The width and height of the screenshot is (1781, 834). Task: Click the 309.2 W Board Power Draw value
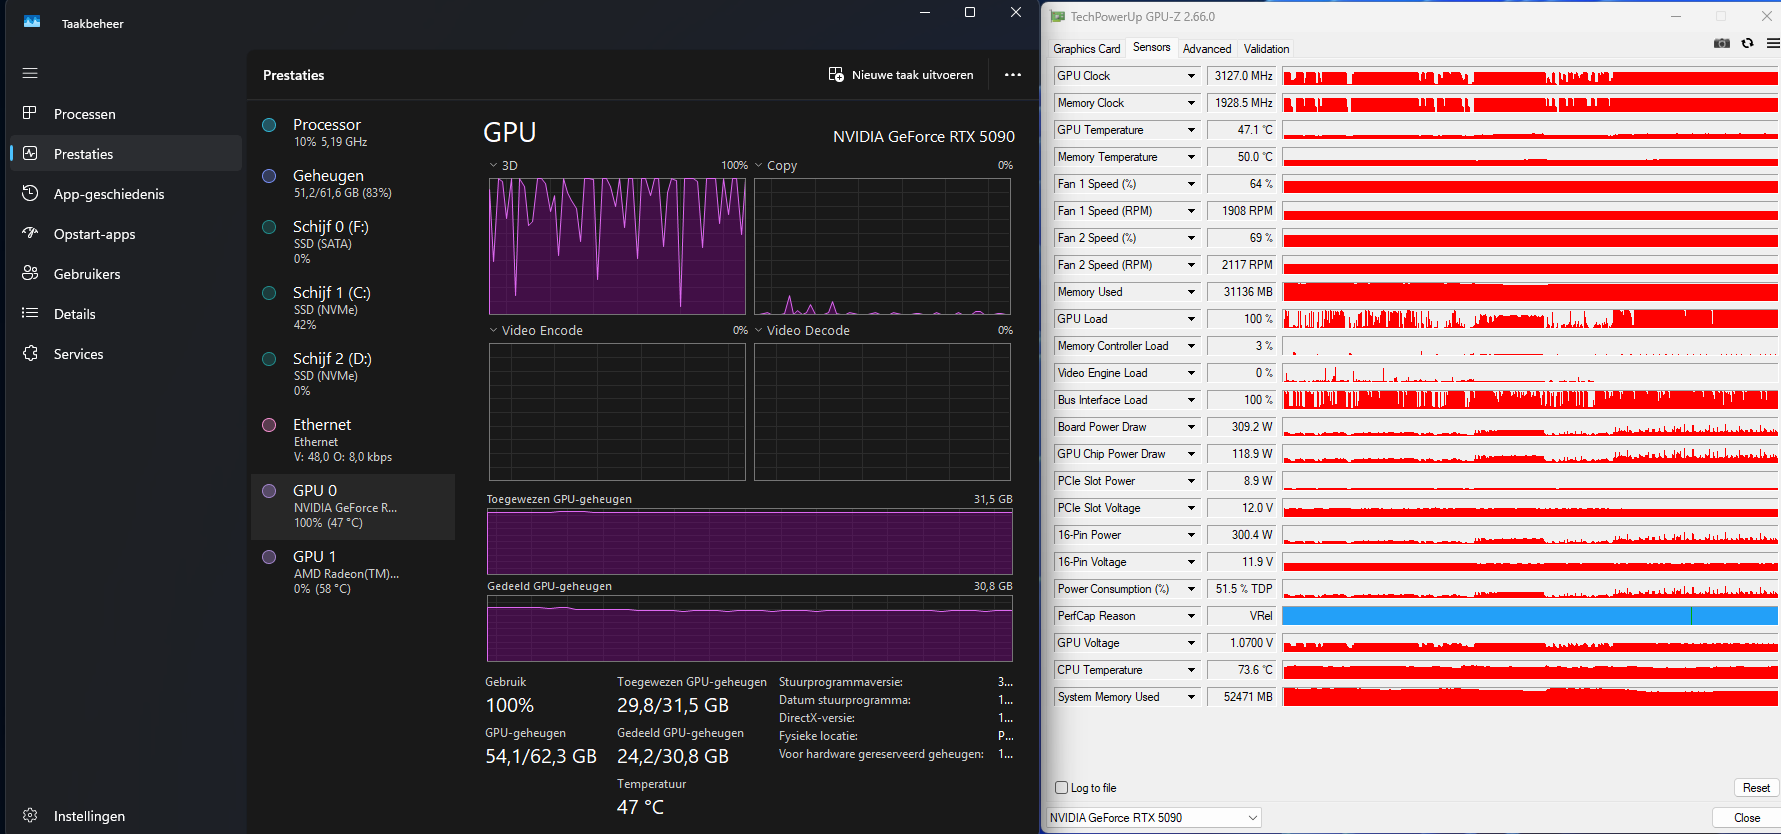pos(1242,427)
